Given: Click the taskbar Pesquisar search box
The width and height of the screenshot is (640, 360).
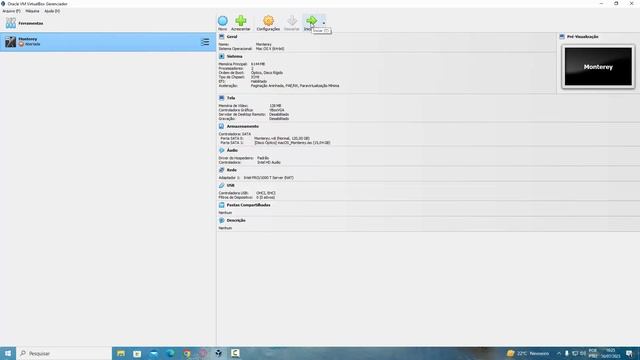Looking at the screenshot, I should pyautogui.click(x=64, y=353).
